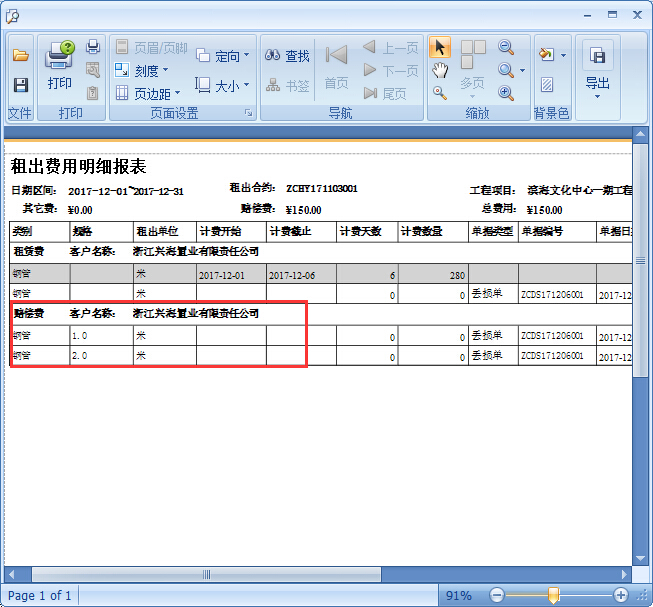The width and height of the screenshot is (653, 607).
Task: Open the Margins dropdown
Action: click(x=148, y=94)
